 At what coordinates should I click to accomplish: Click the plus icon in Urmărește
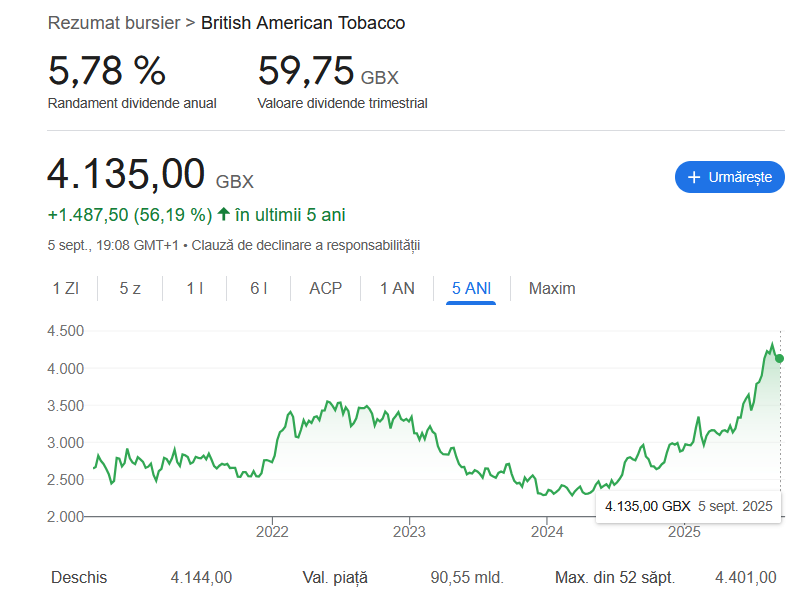tap(694, 177)
